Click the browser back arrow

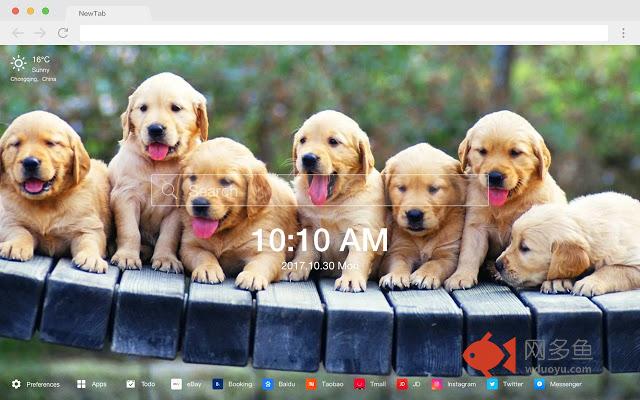coord(18,33)
